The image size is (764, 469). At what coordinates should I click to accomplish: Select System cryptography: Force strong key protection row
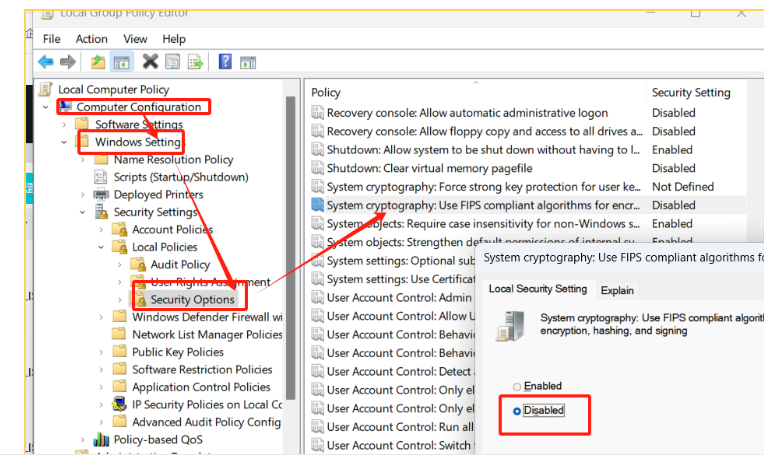point(528,187)
